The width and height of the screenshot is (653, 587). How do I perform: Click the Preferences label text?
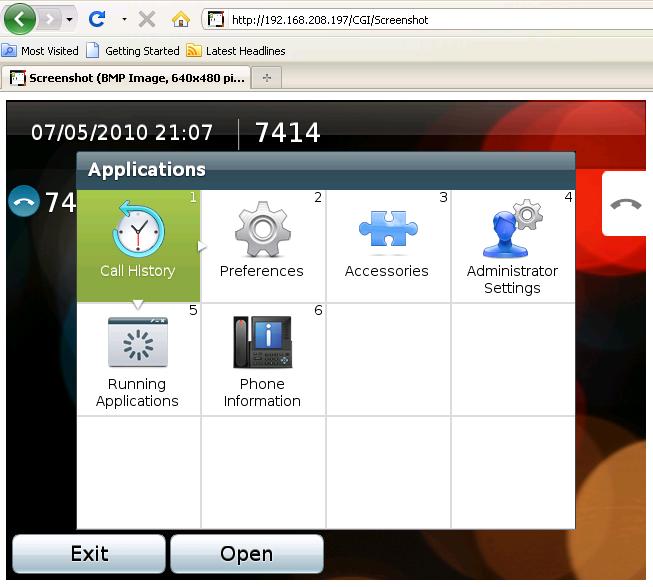click(x=262, y=271)
